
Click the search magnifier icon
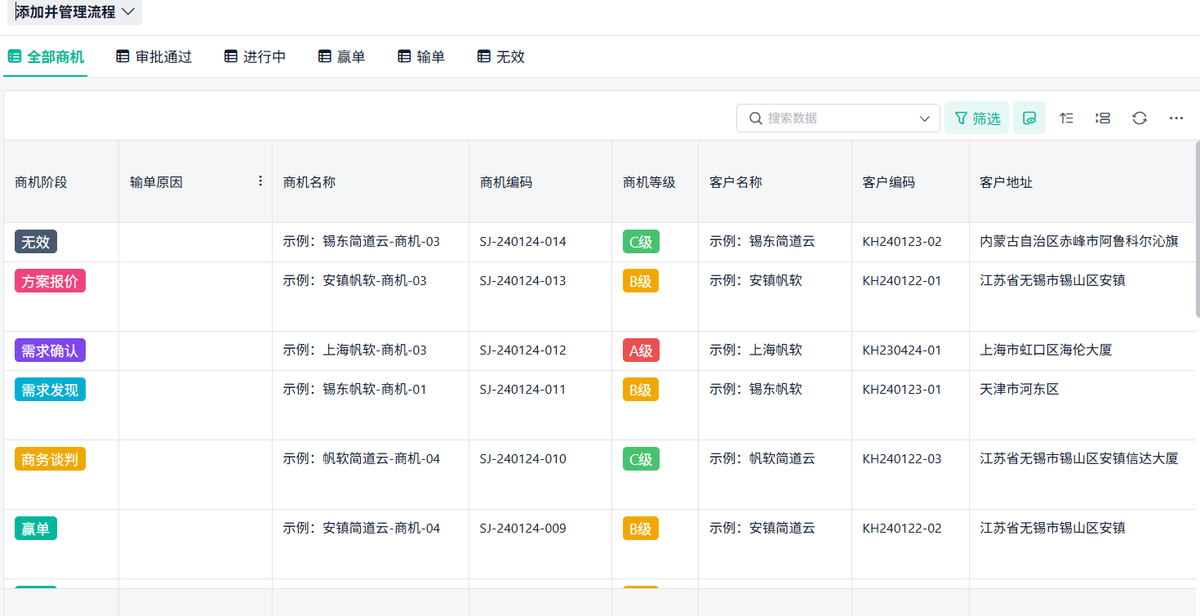tap(755, 118)
